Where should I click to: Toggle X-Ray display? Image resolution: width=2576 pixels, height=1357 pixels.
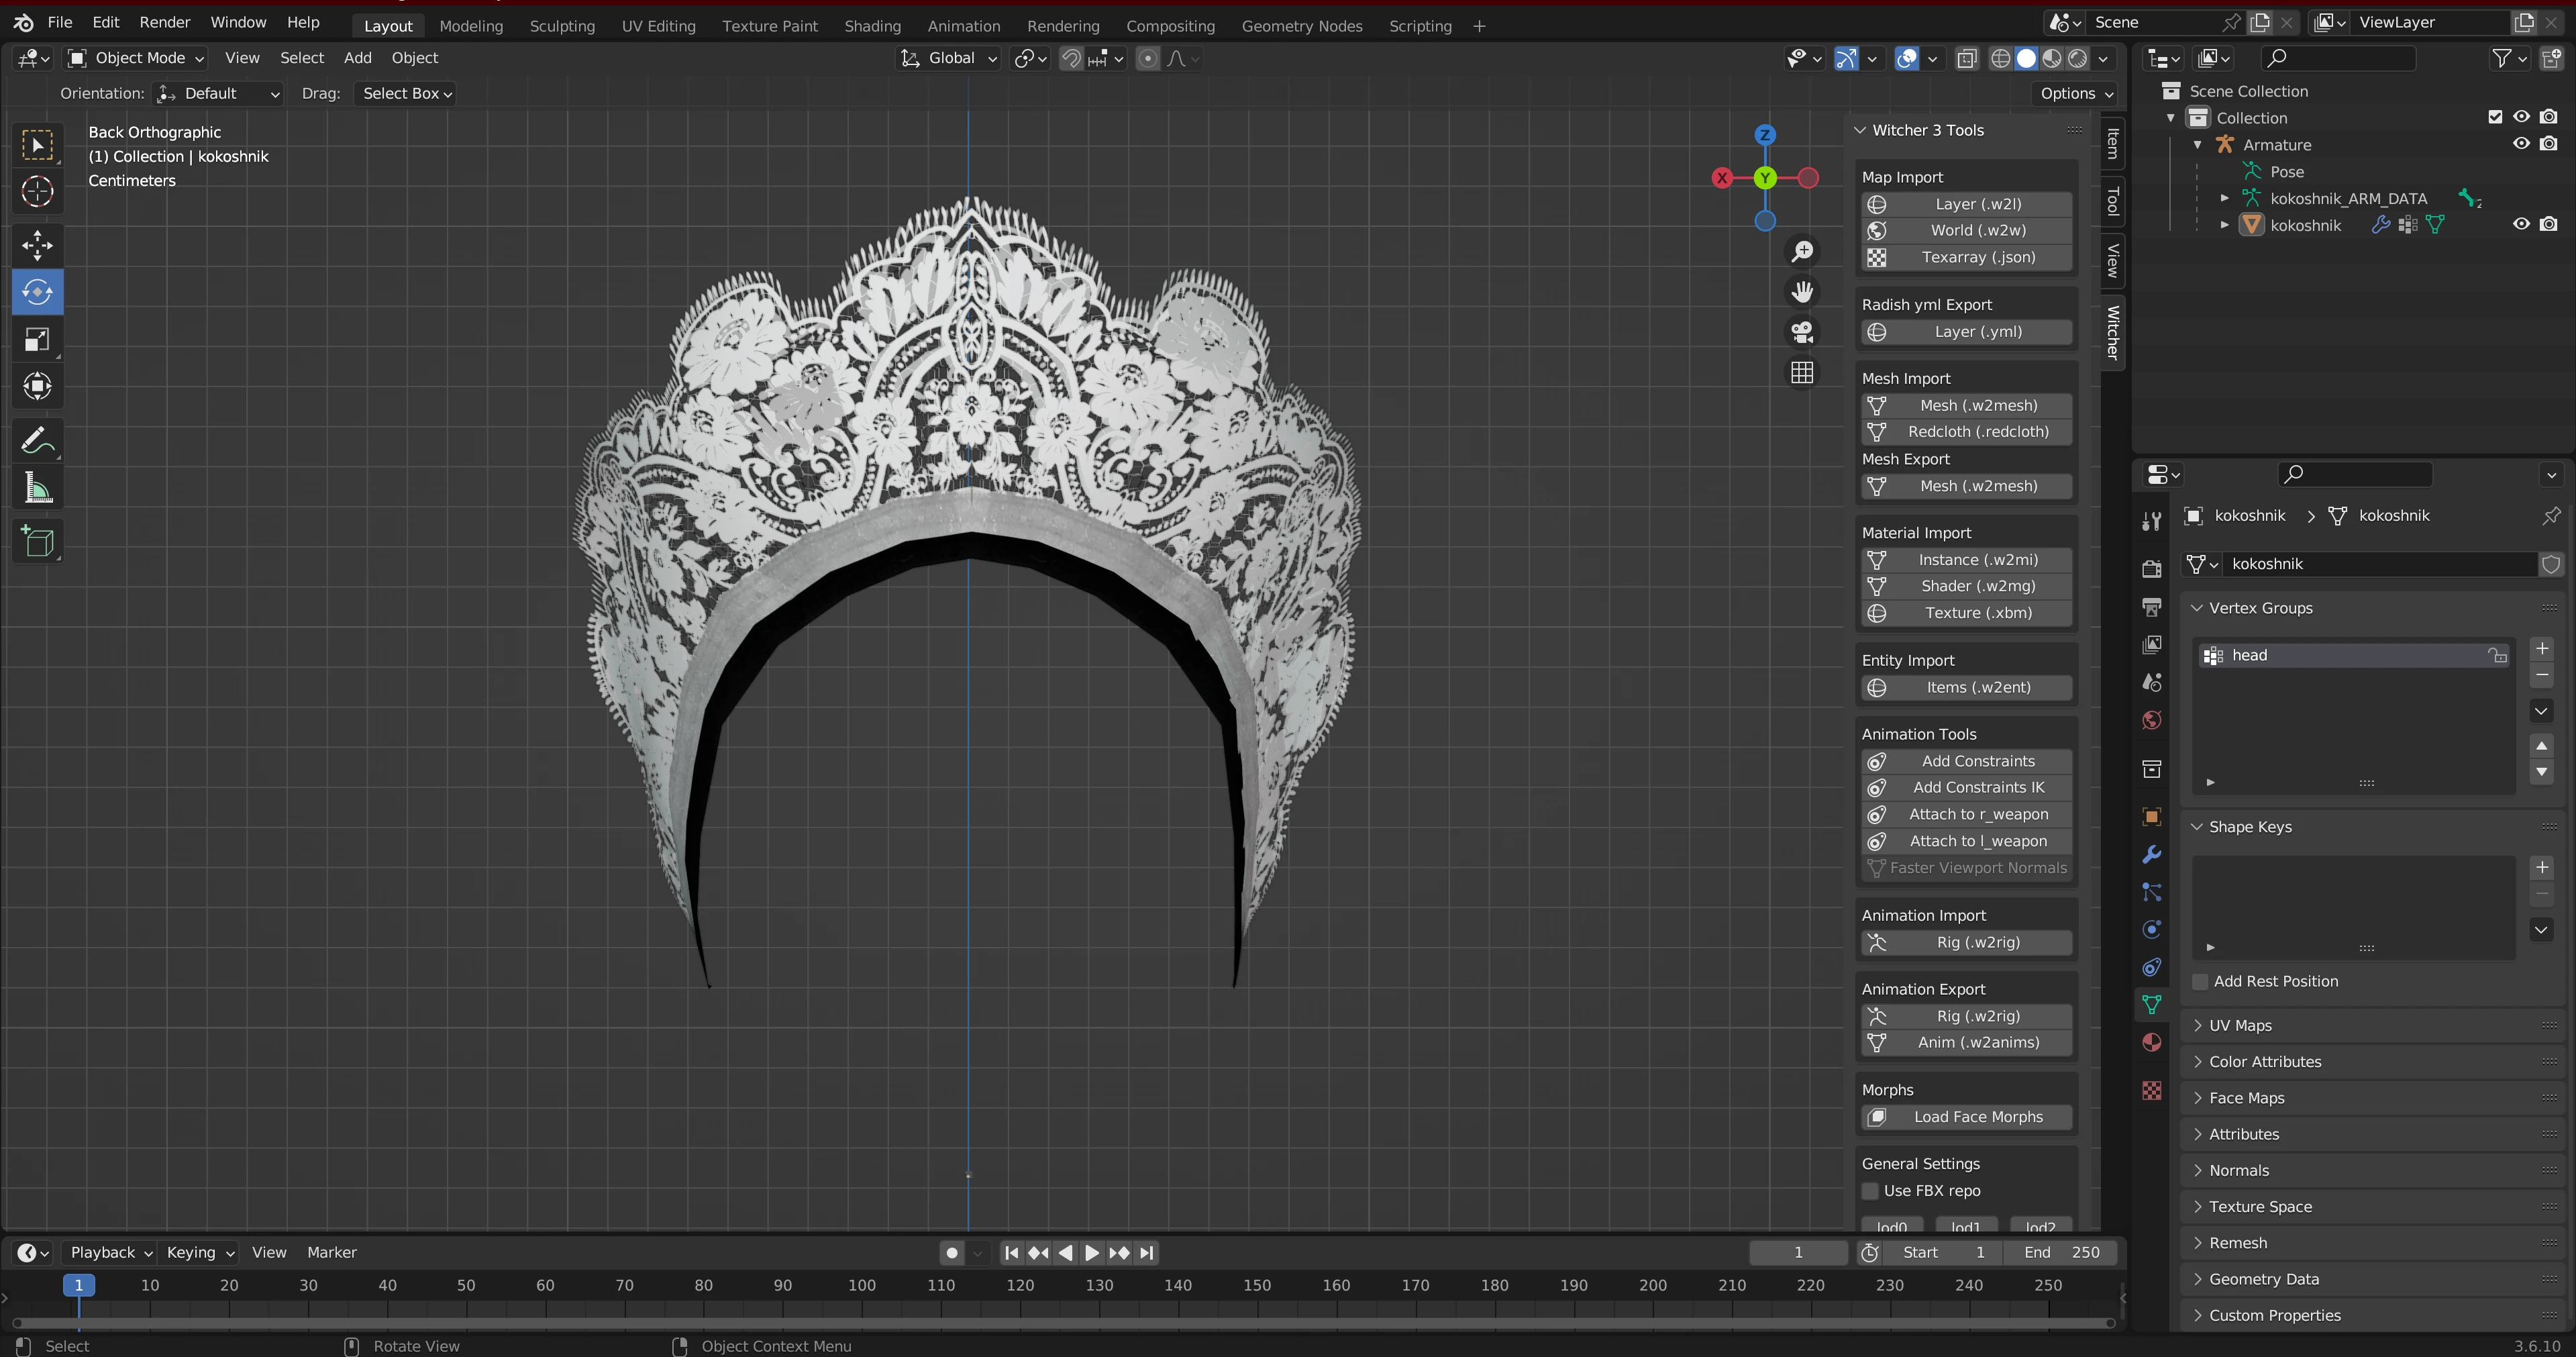click(1966, 58)
